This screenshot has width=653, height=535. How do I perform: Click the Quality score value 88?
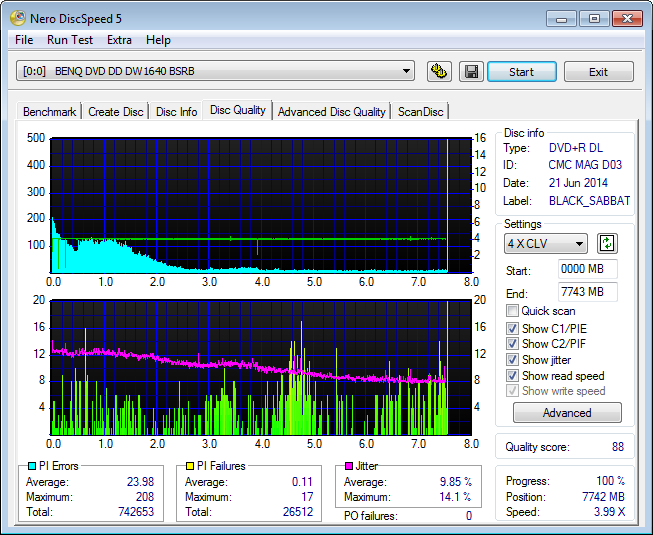click(618, 447)
